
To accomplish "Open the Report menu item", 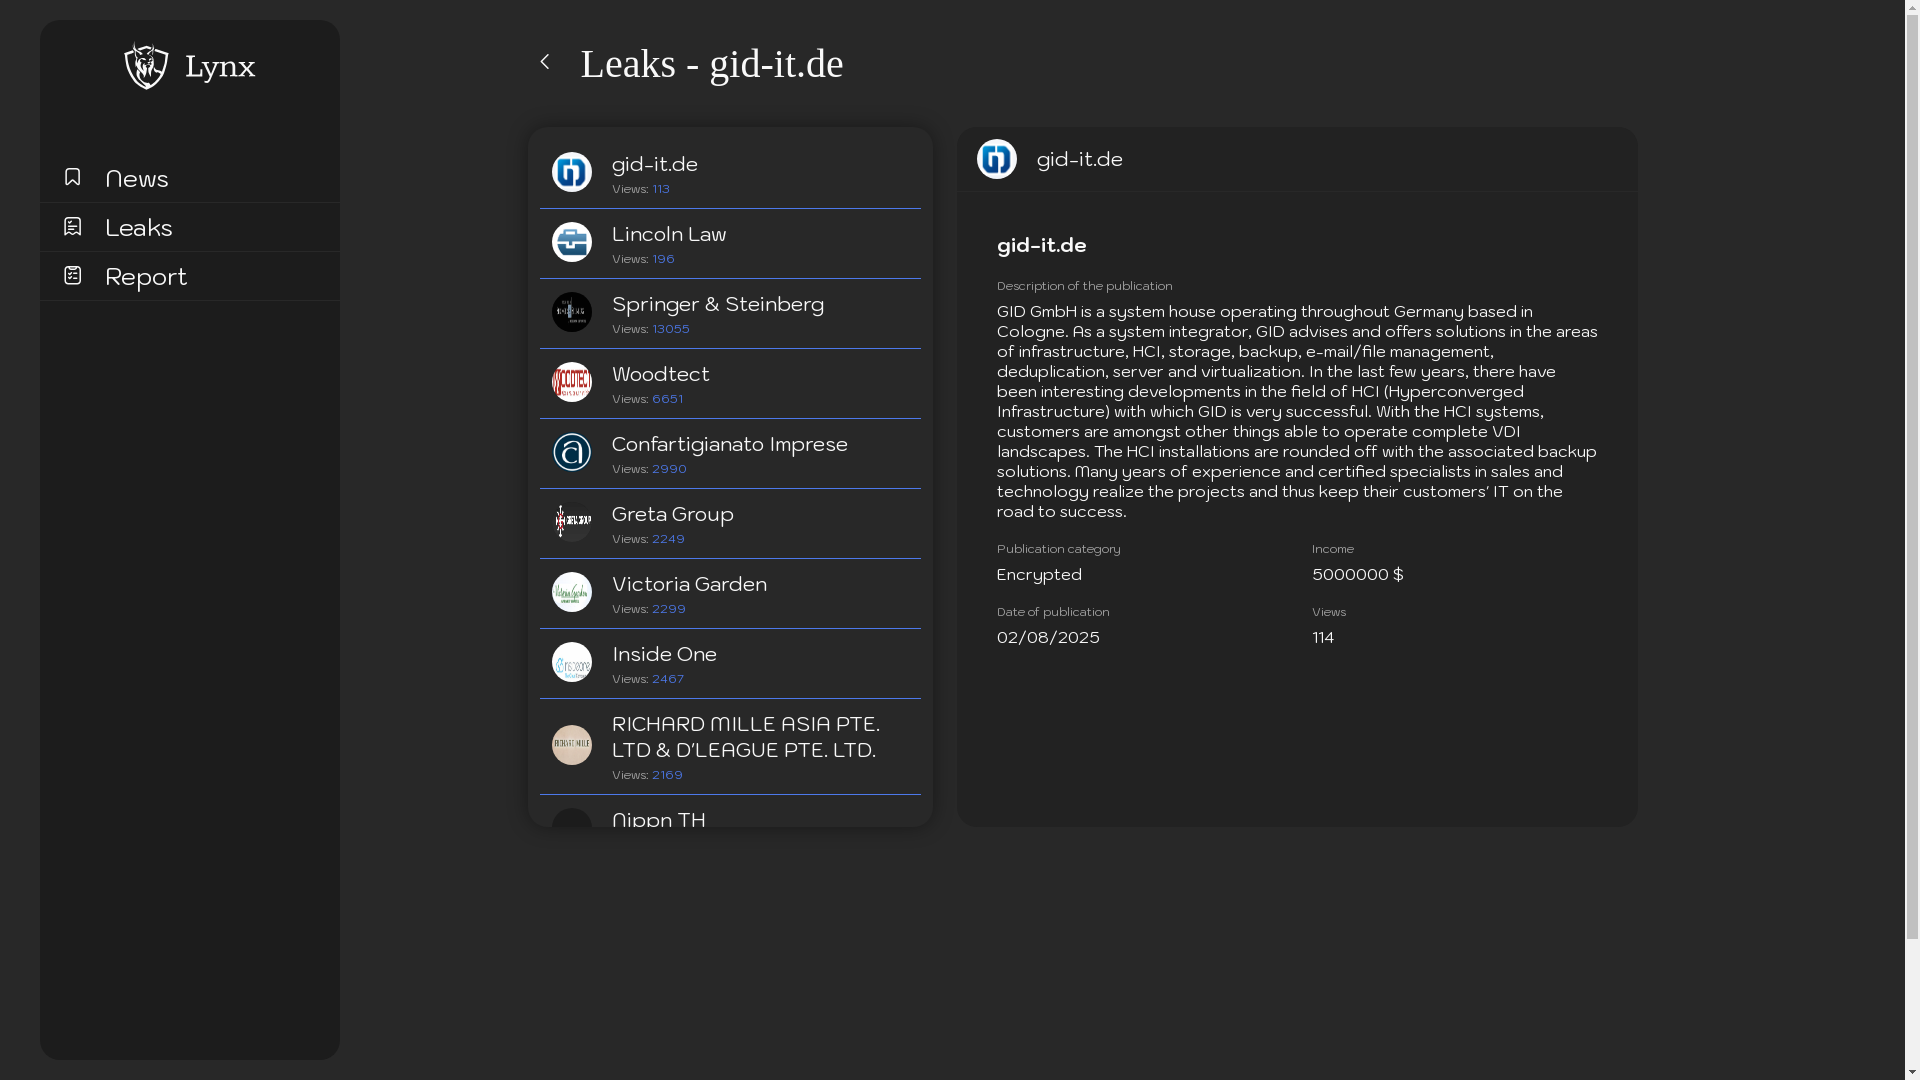I will [146, 276].
